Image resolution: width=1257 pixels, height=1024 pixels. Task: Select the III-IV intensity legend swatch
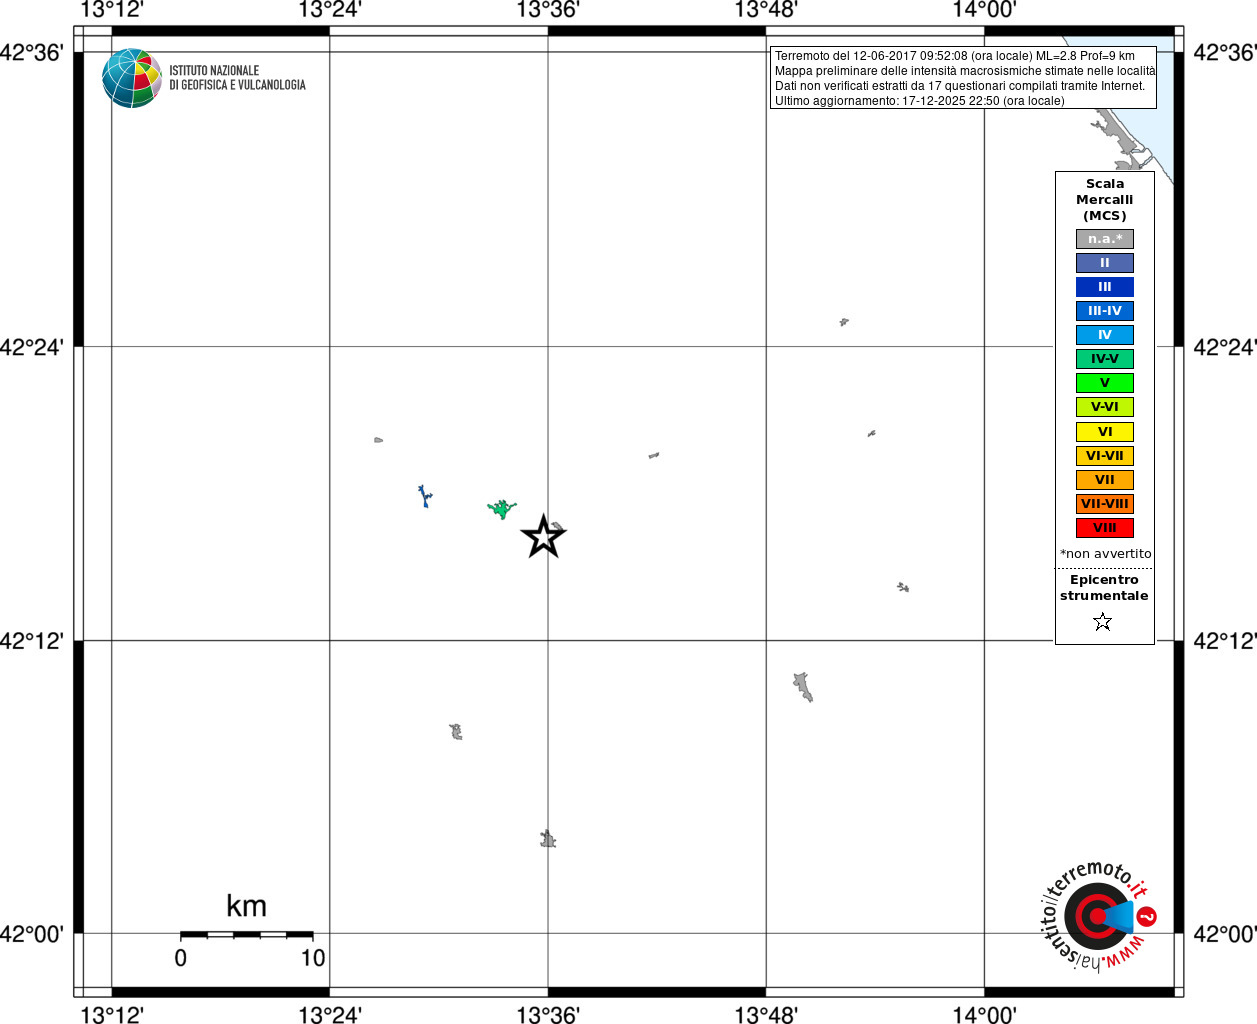pos(1105,311)
